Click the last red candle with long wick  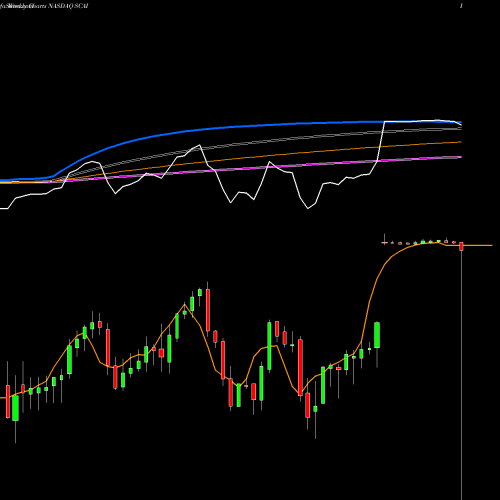coord(461,246)
